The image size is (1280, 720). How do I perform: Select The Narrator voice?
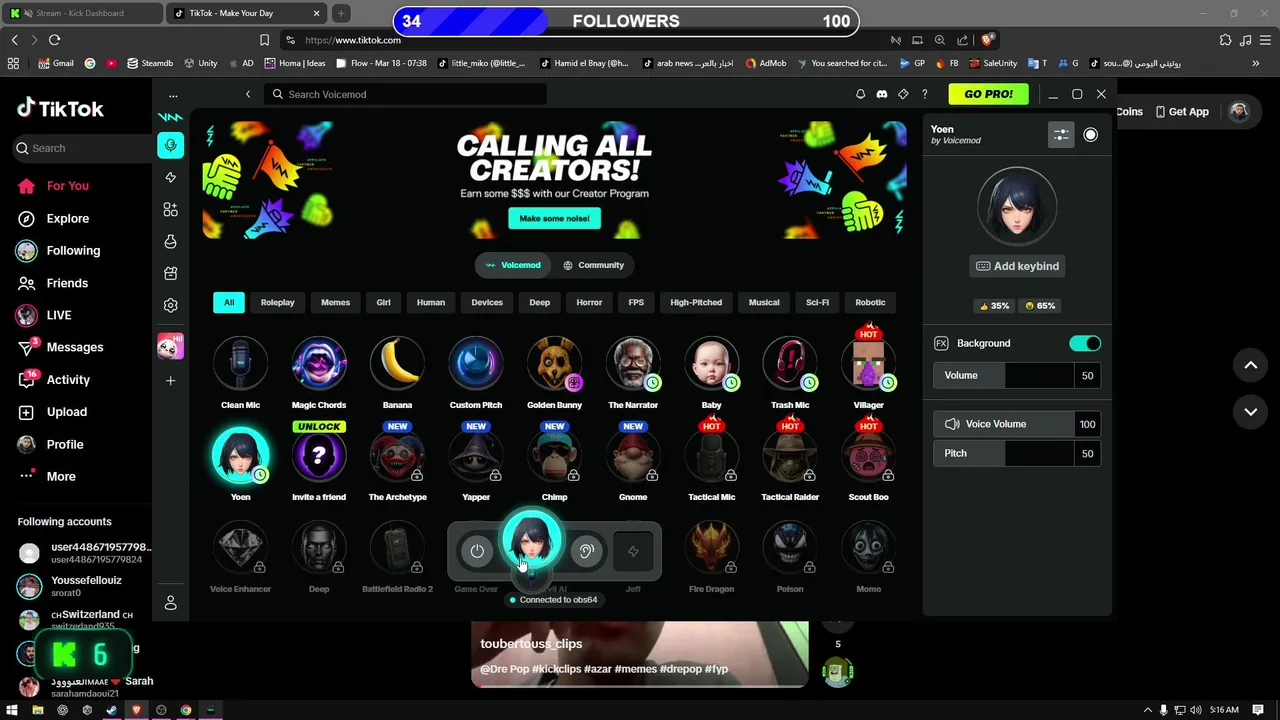pos(633,374)
